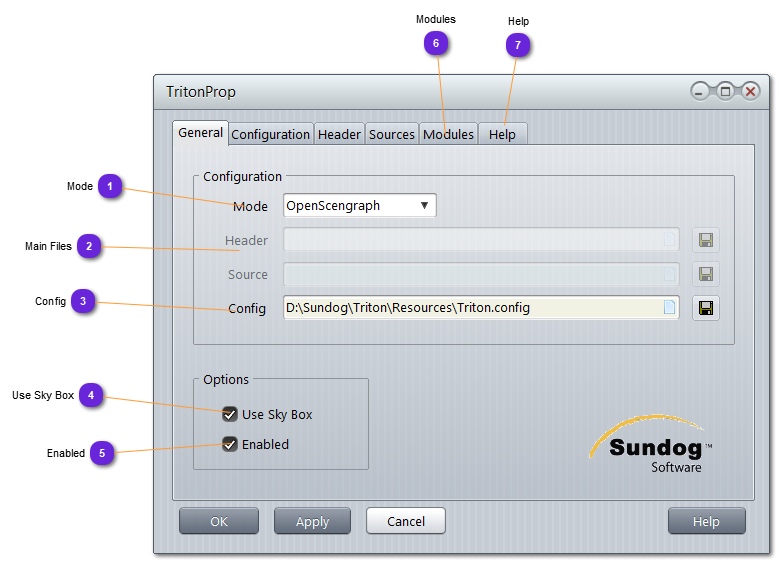Click annotation marker number 6 for Modules

[x=435, y=43]
